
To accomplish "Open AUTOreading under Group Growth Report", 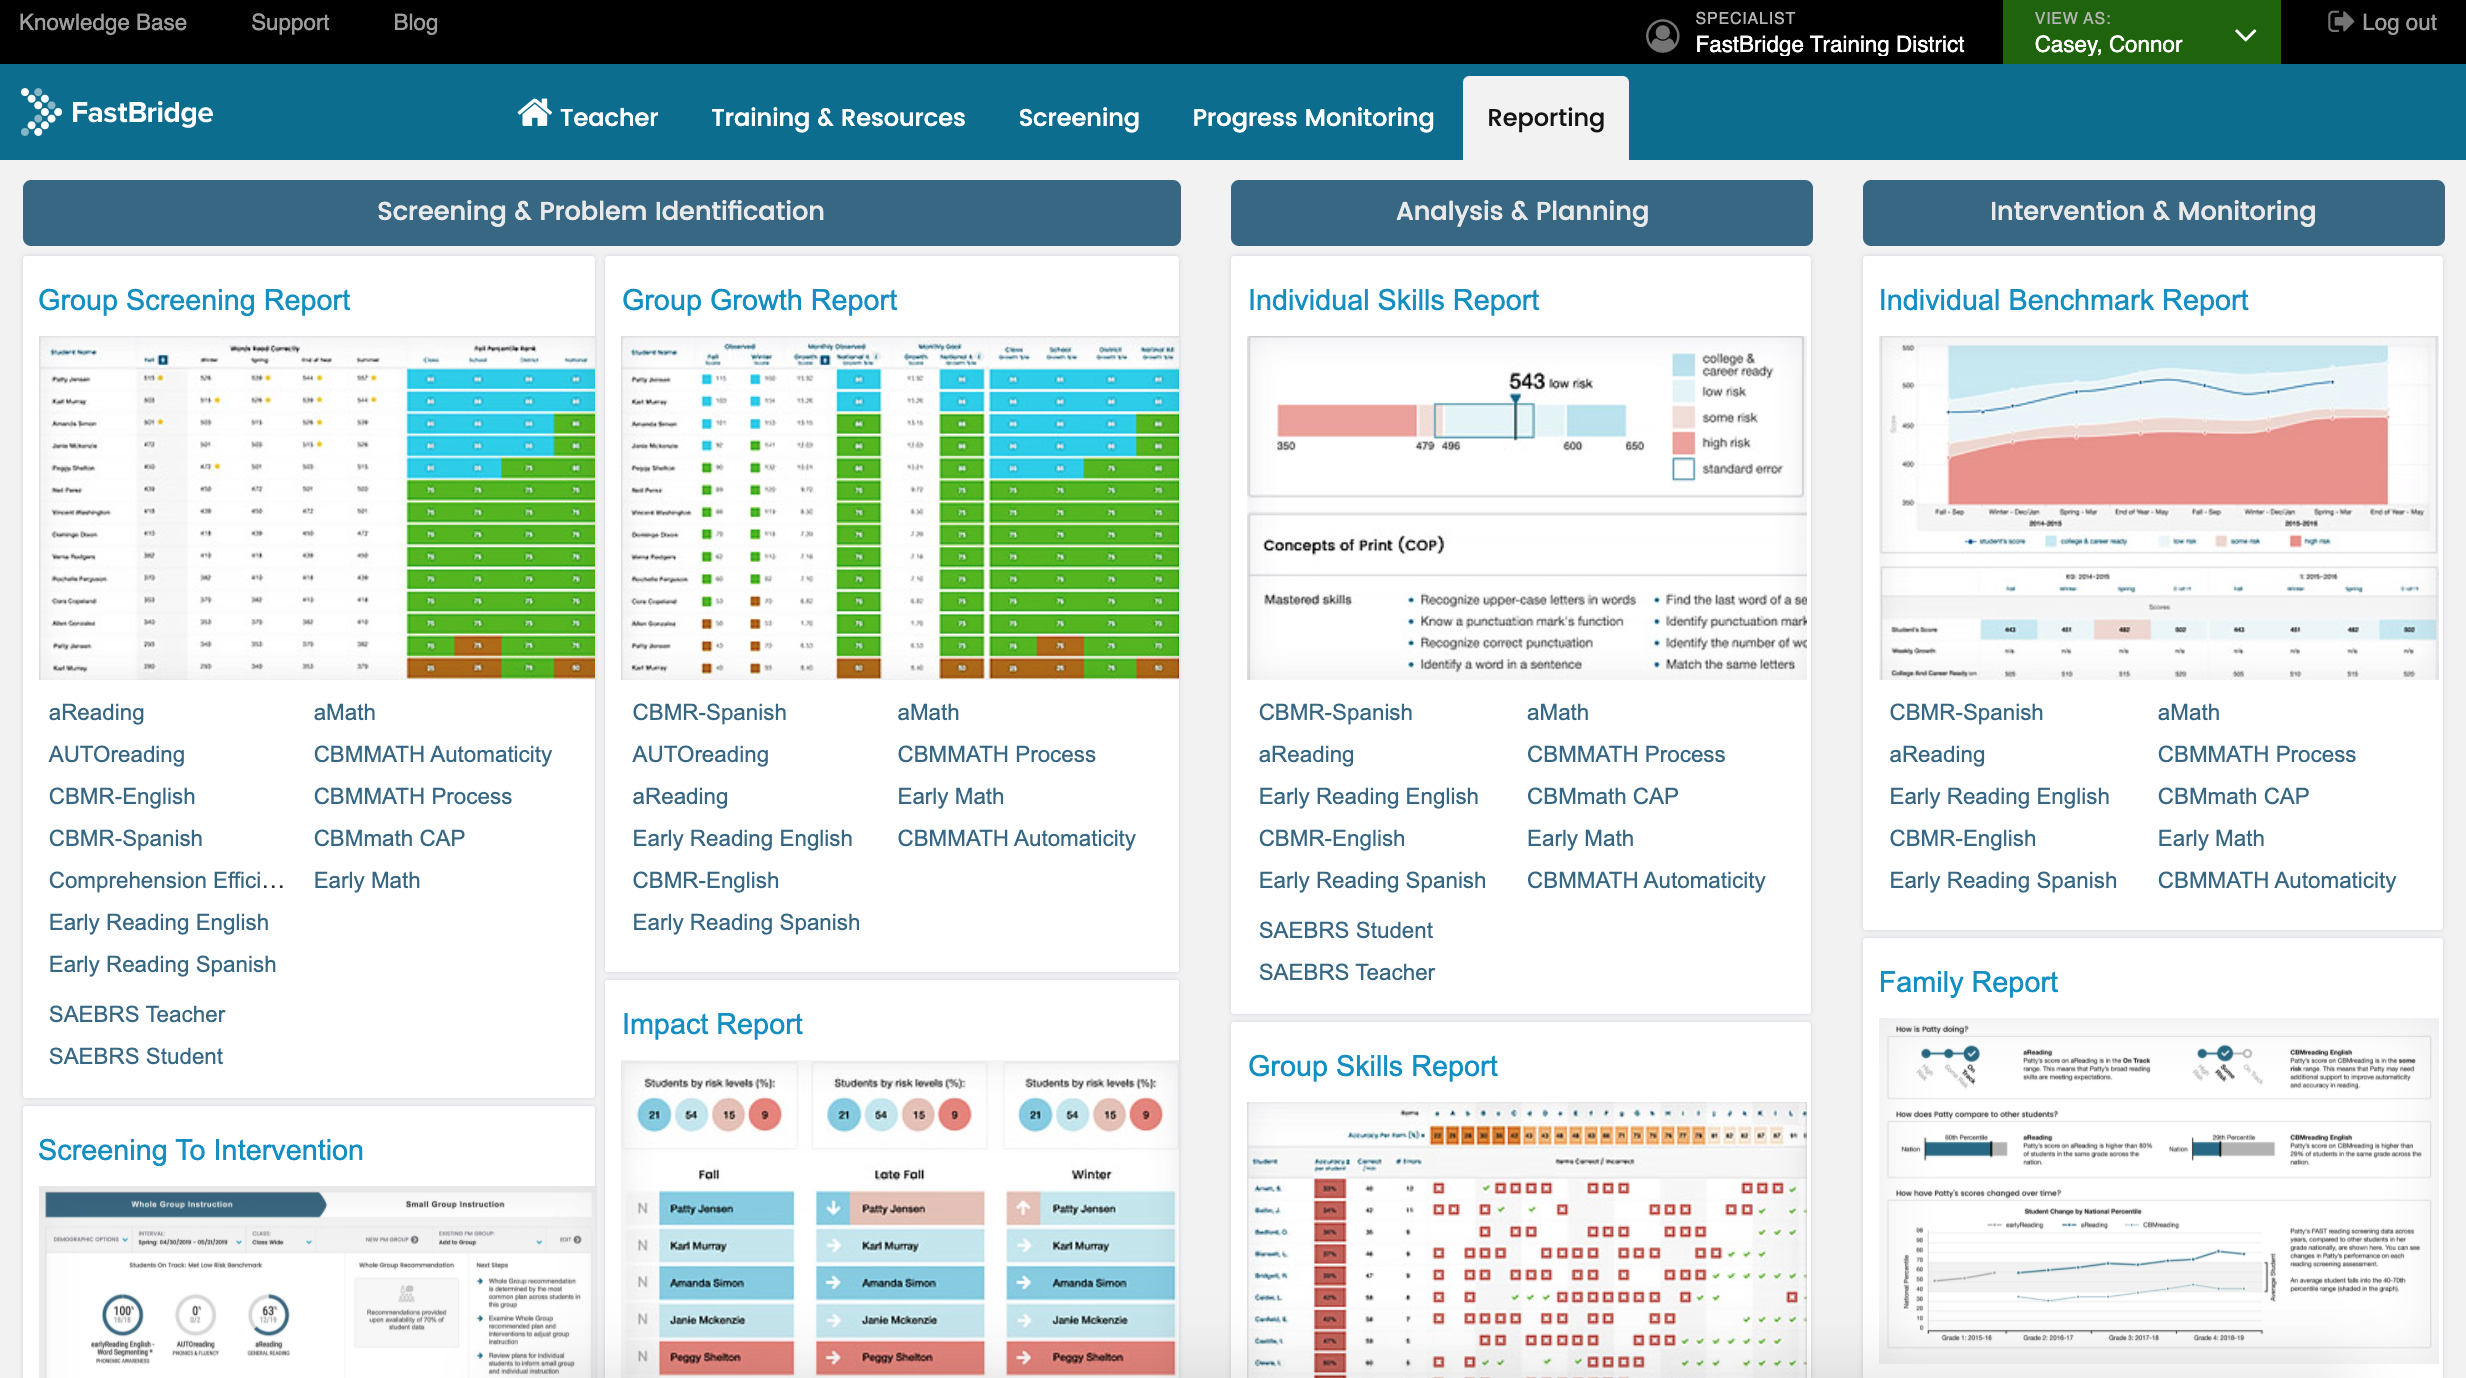I will point(700,755).
